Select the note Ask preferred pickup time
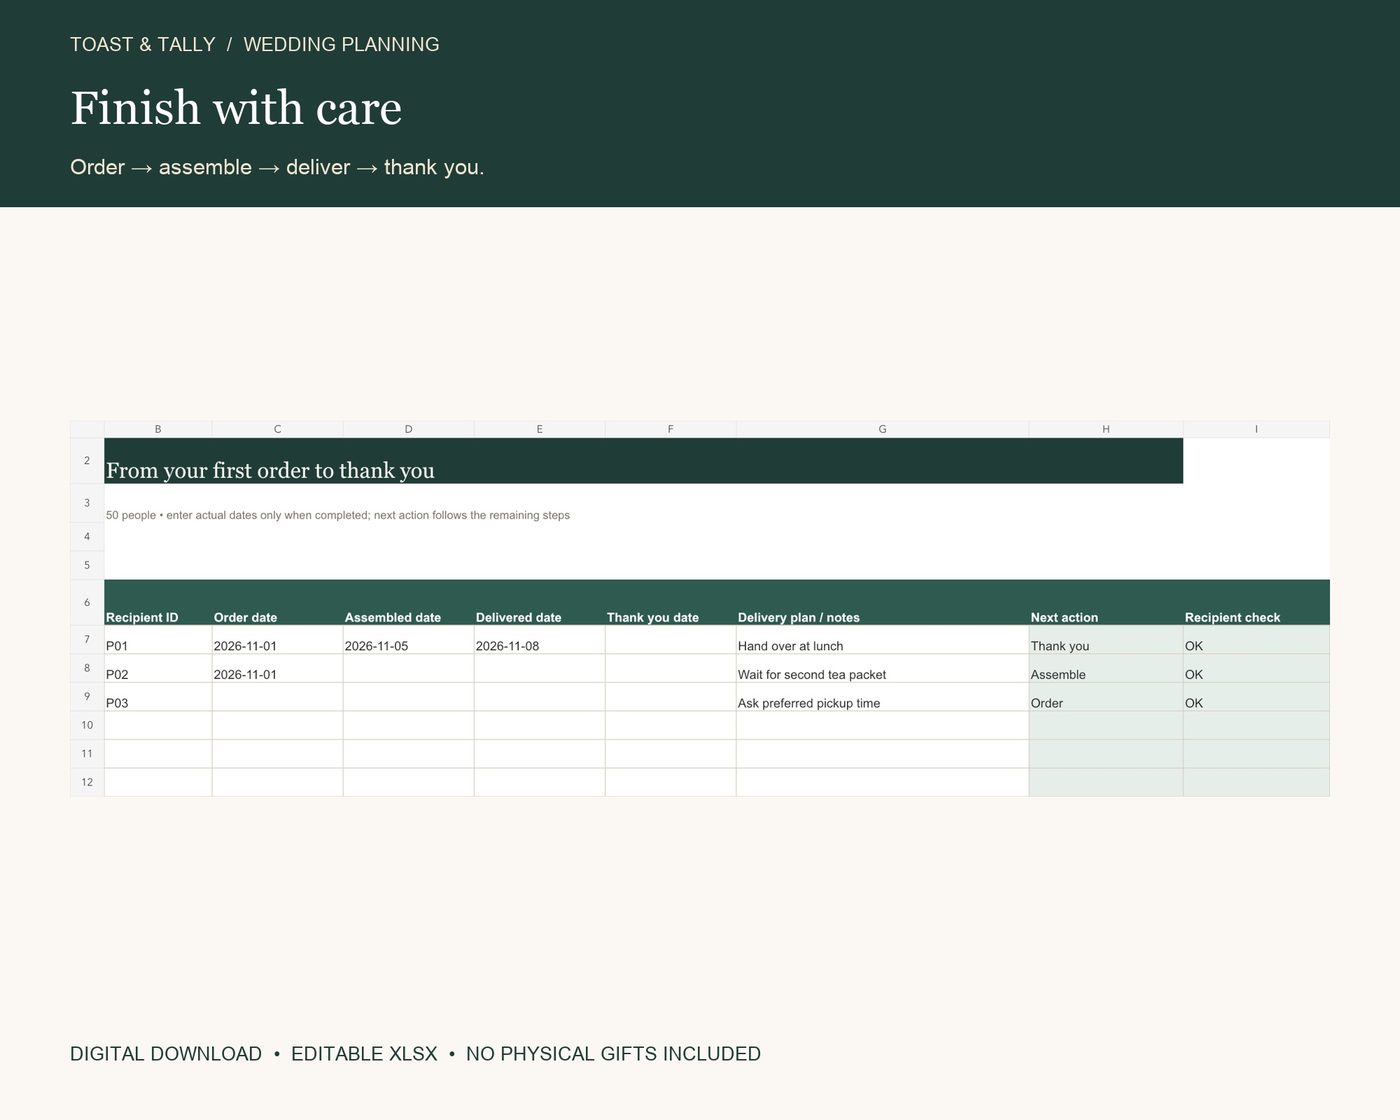Viewport: 1400px width, 1120px height. tap(882, 697)
